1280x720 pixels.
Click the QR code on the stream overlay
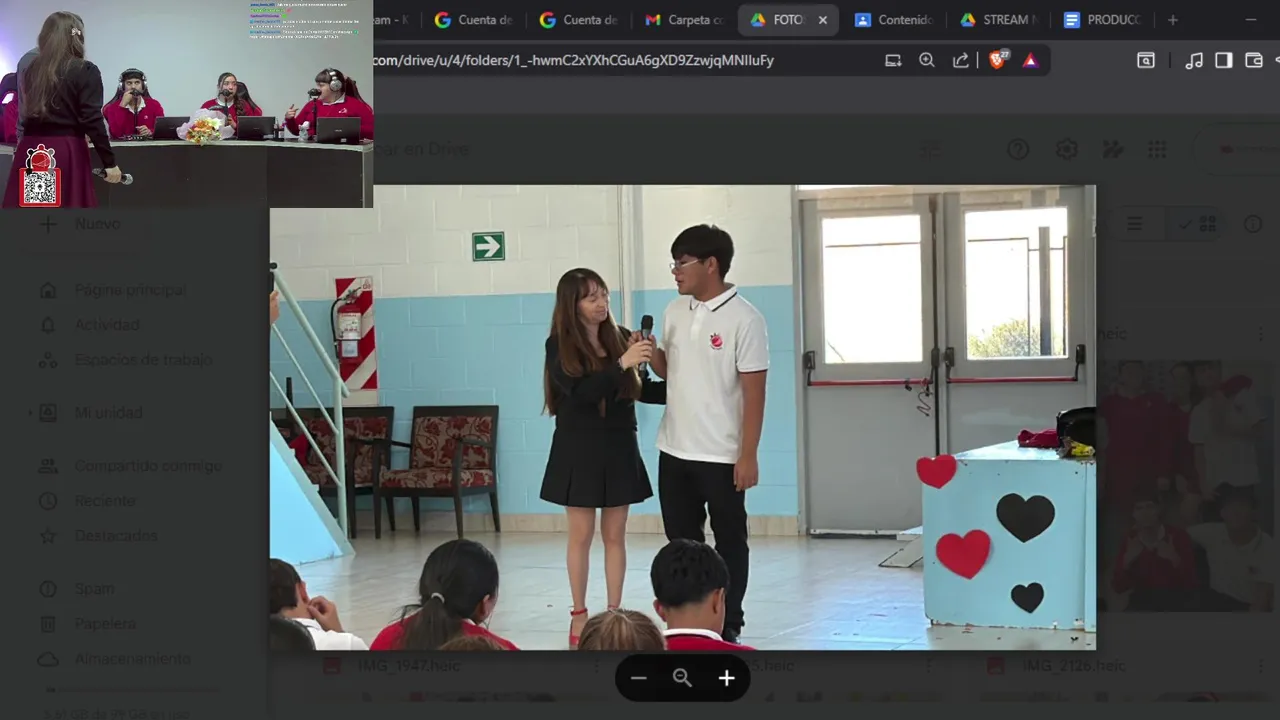40,187
